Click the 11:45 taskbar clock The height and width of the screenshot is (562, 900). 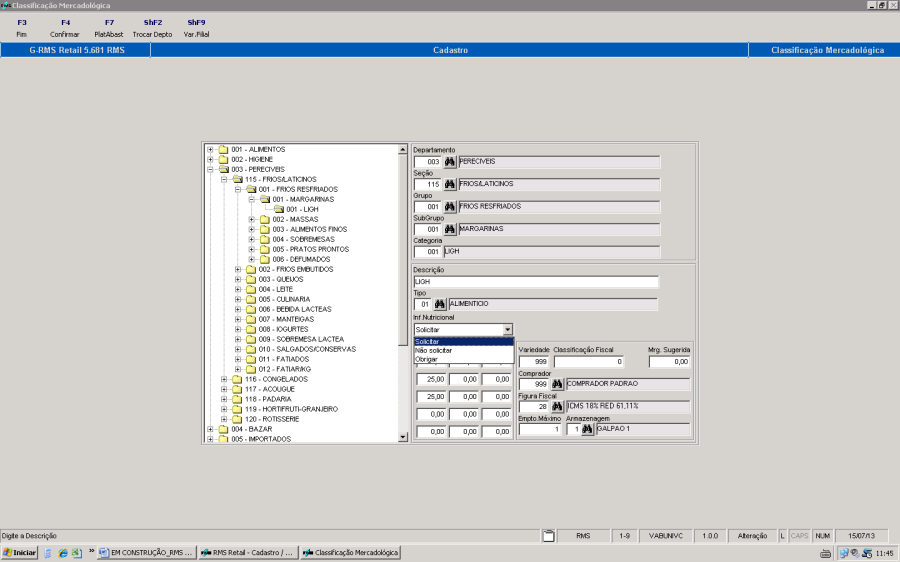pyautogui.click(x=885, y=553)
